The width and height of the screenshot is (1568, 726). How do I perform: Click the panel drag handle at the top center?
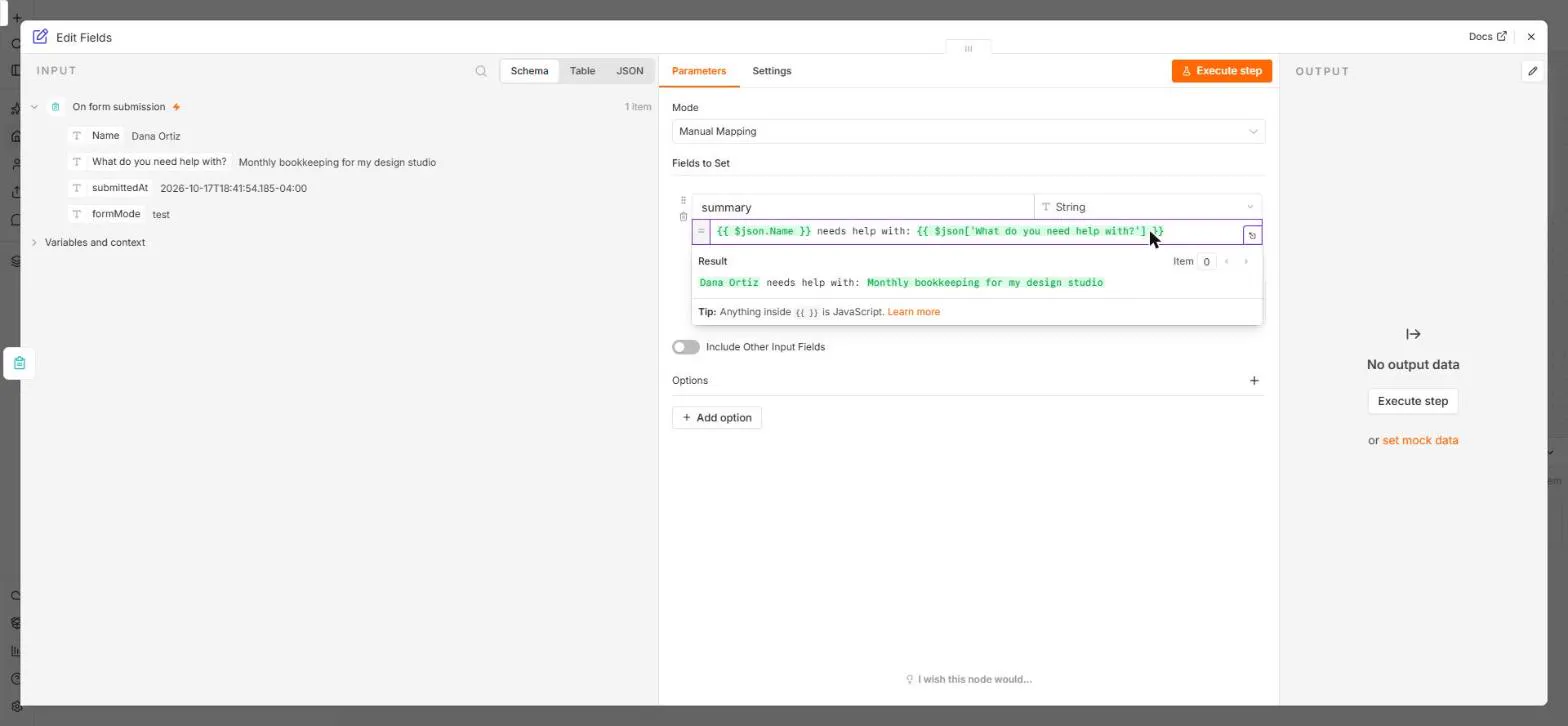968,48
